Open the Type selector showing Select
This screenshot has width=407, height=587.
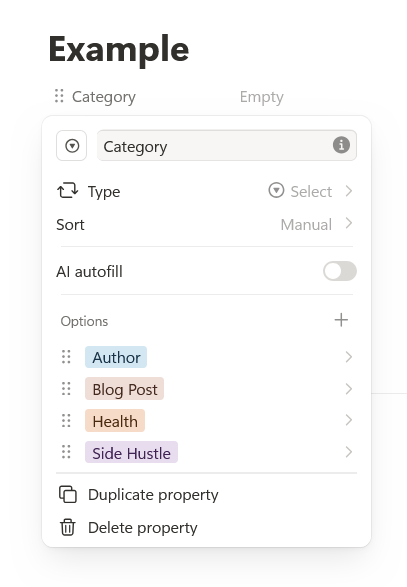pos(206,191)
